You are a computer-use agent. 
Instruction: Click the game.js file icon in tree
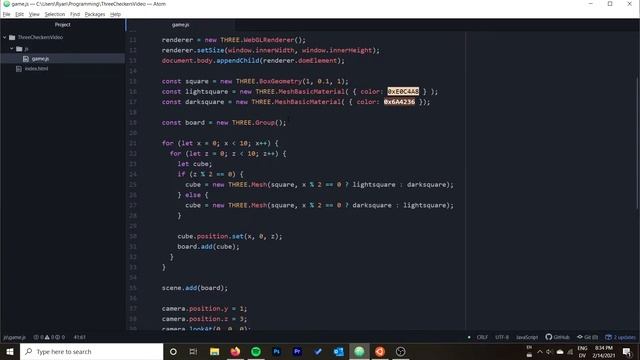pyautogui.click(x=26, y=59)
